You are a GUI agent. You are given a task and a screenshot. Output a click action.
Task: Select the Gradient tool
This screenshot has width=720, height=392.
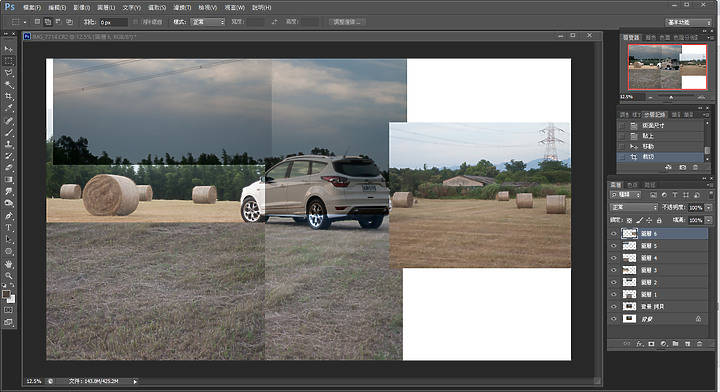tap(9, 180)
